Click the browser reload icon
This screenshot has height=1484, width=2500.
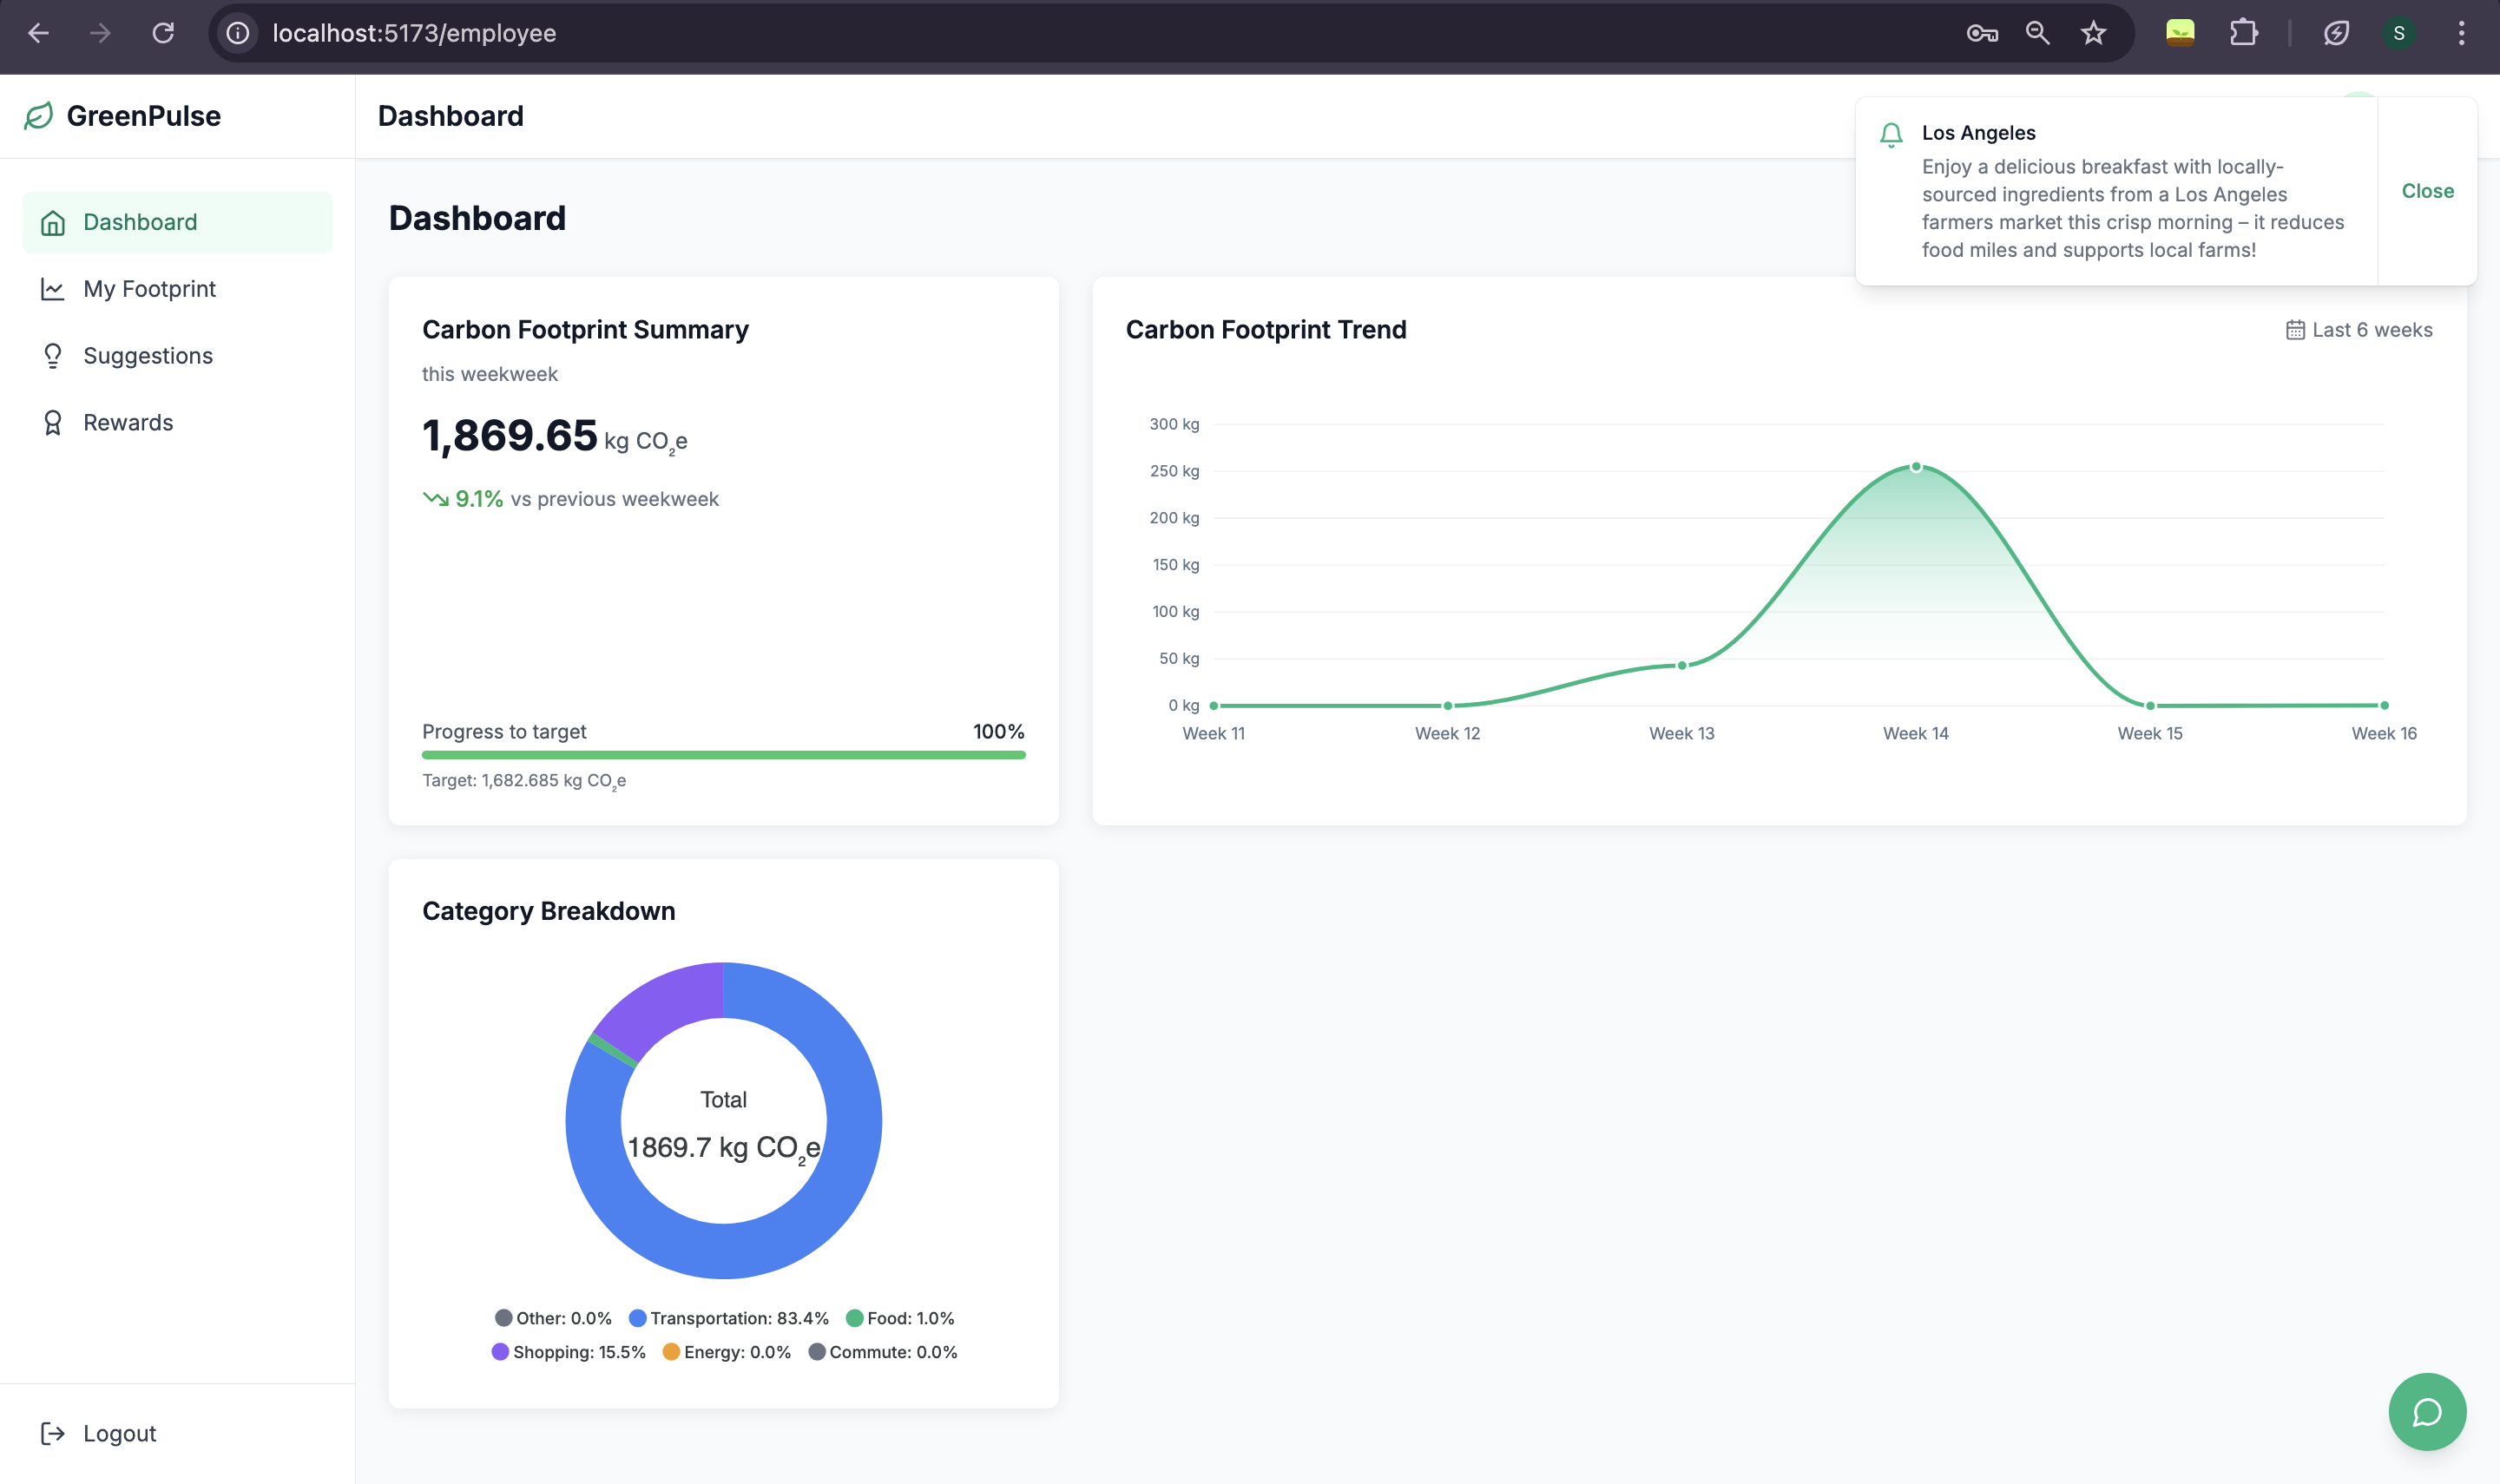coord(163,33)
